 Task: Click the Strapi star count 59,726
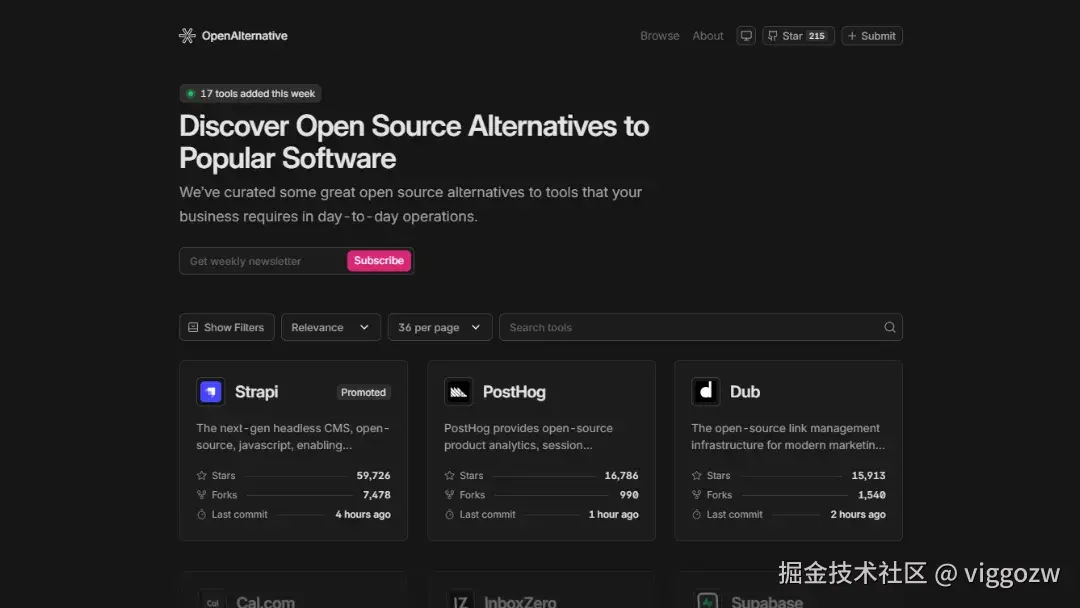coord(373,475)
